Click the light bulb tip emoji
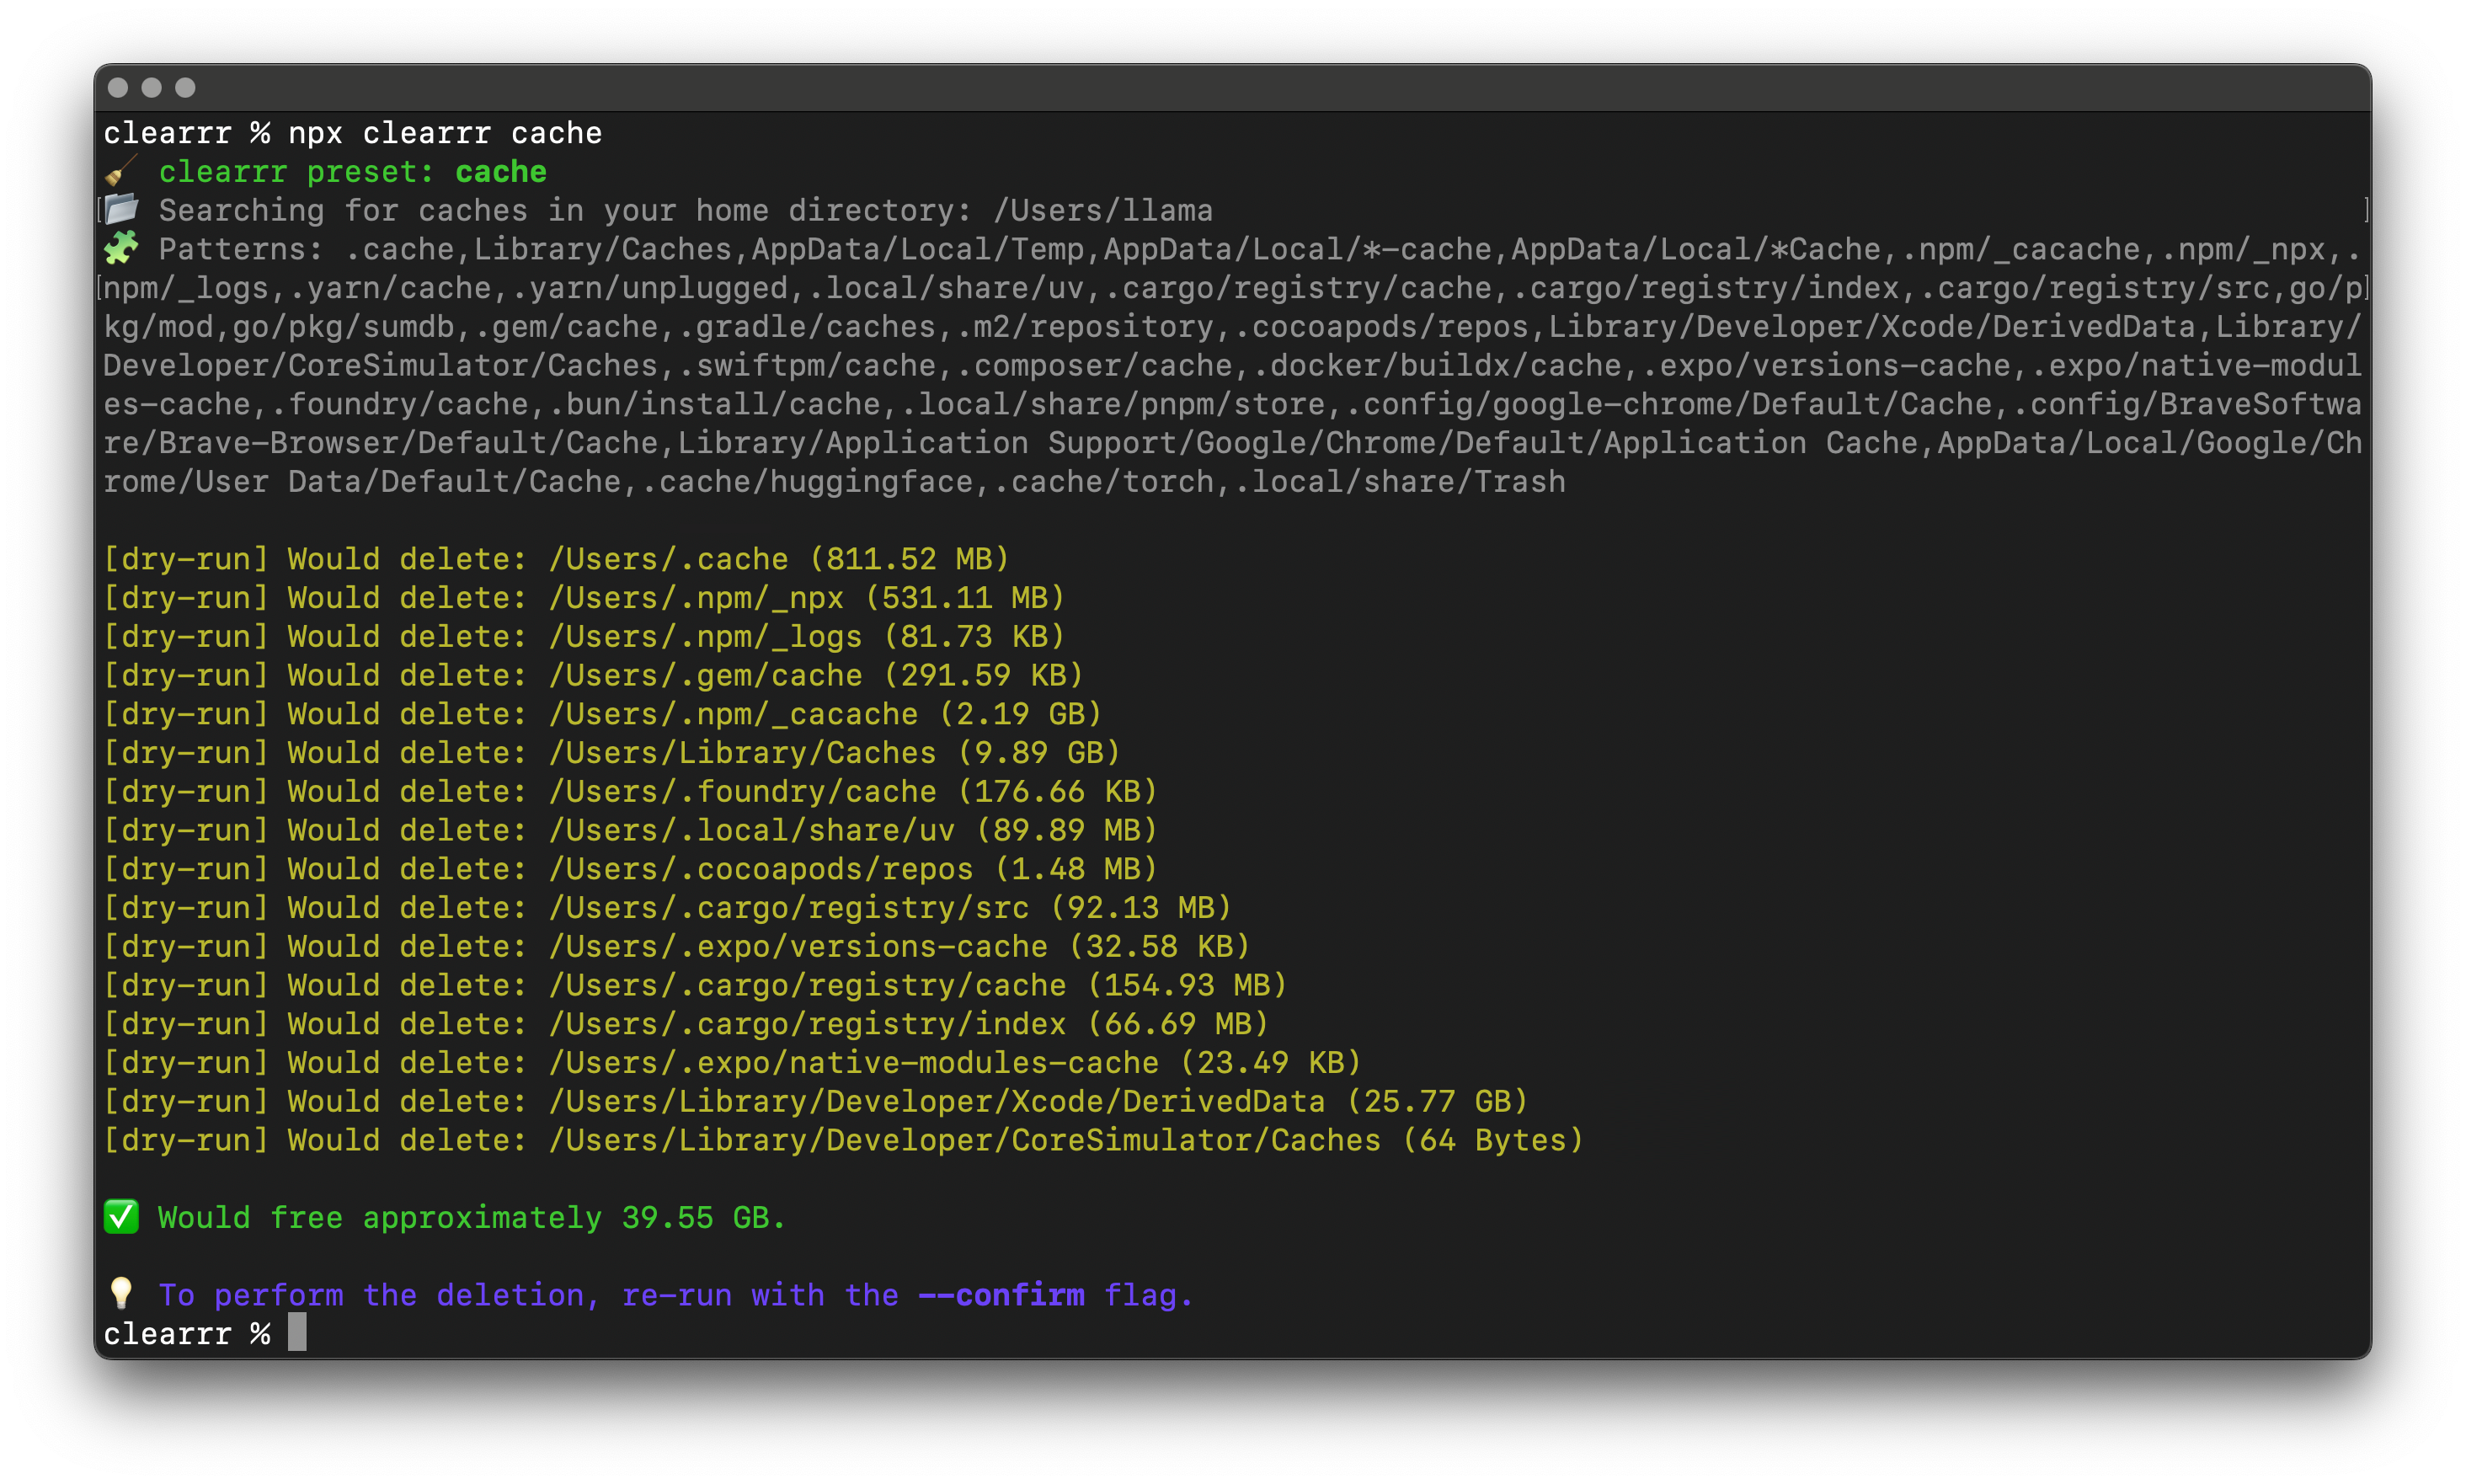2466x1484 pixels. pyautogui.click(x=121, y=1294)
